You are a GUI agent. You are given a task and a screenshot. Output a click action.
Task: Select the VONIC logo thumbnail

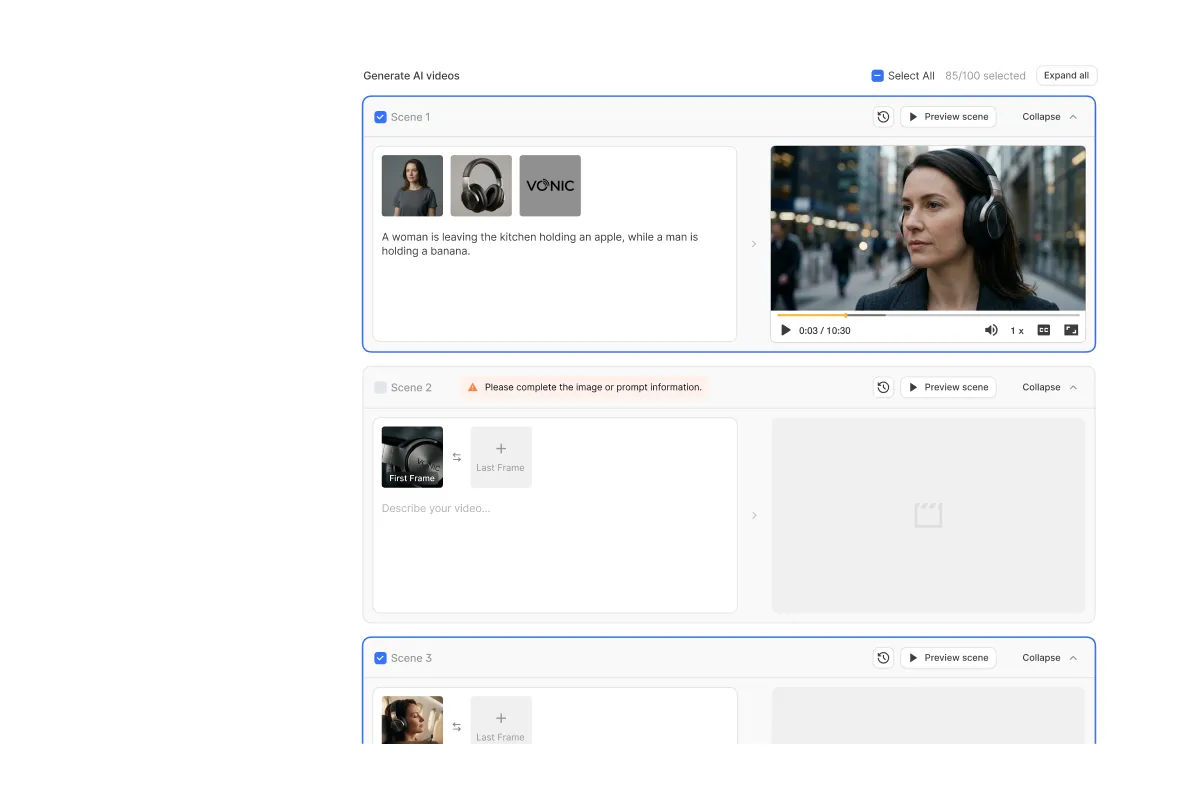click(x=550, y=186)
